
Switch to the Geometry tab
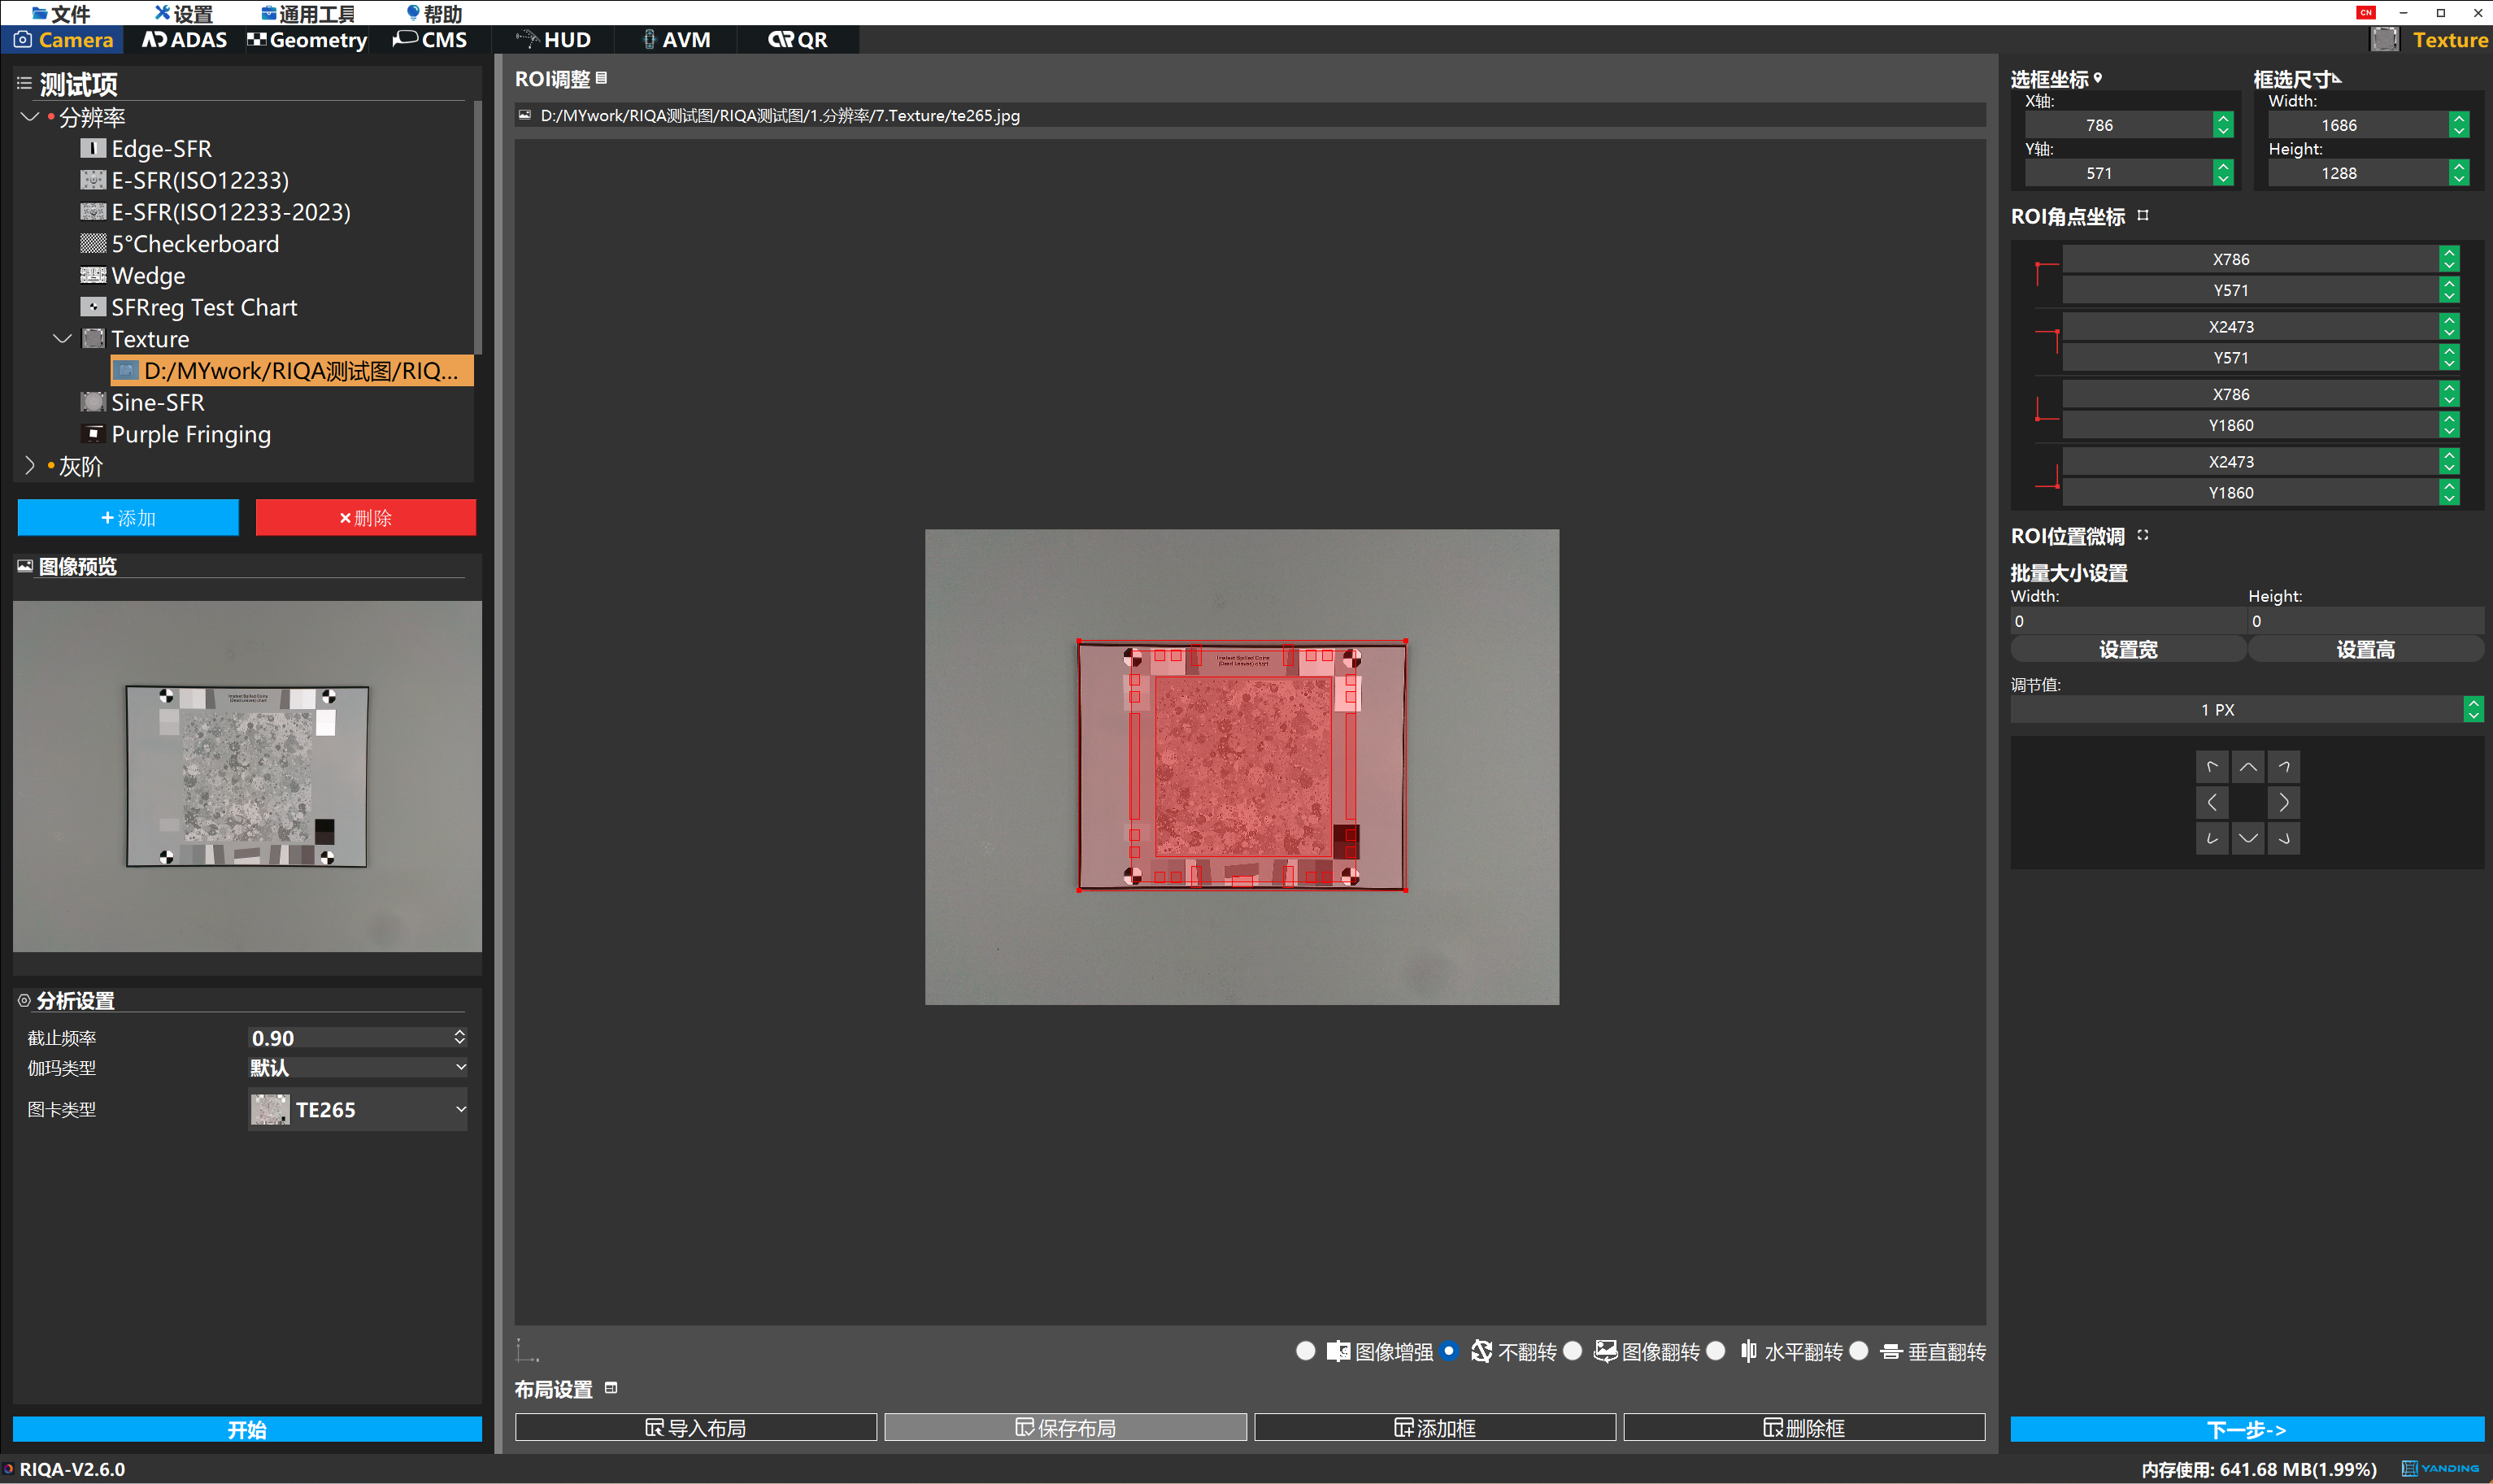[307, 40]
